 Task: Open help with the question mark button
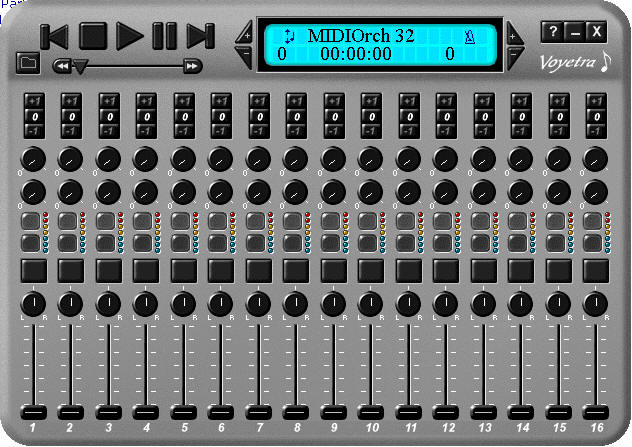pyautogui.click(x=552, y=31)
